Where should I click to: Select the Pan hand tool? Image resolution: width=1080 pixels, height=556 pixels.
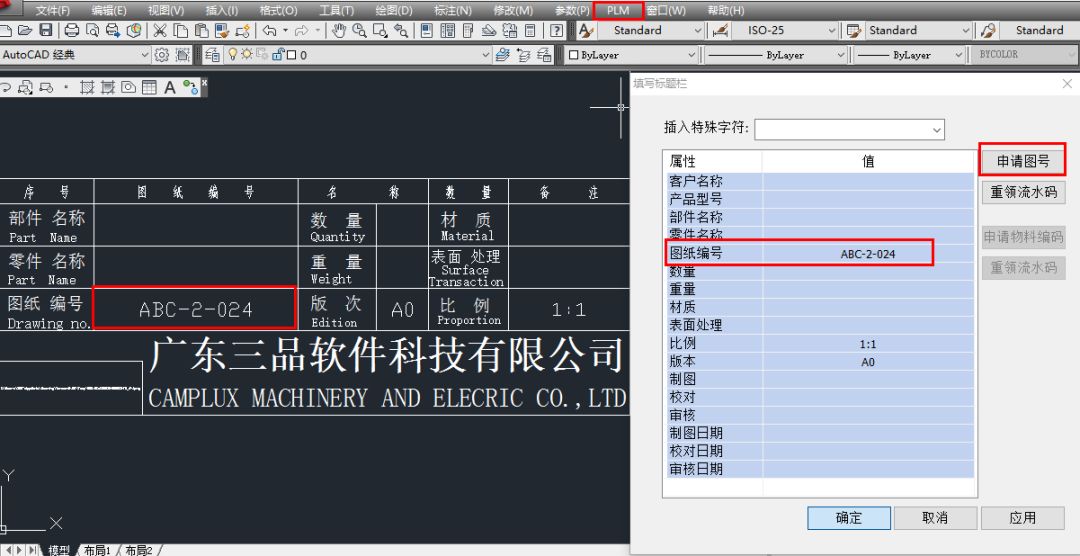point(339,30)
